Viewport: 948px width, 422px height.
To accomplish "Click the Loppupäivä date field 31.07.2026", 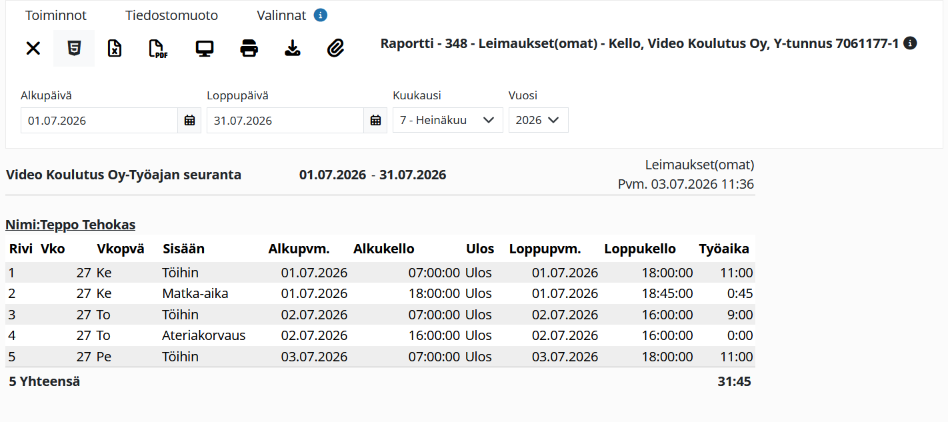I will 285,120.
